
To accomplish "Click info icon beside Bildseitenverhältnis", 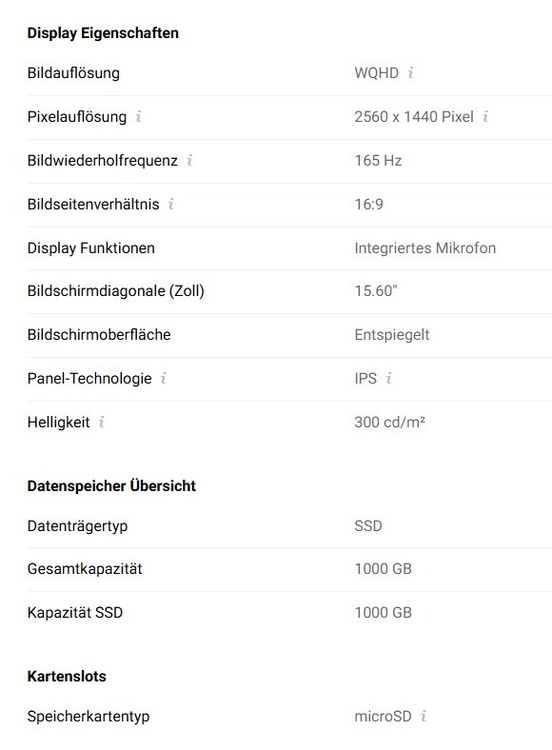I will [x=171, y=204].
